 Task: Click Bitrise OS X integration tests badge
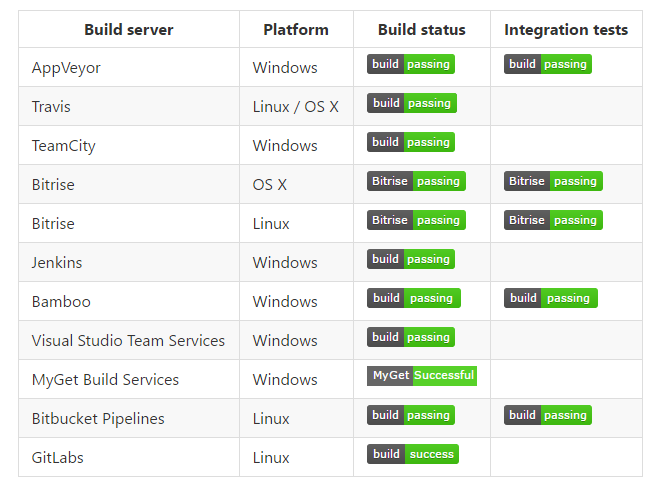[553, 181]
